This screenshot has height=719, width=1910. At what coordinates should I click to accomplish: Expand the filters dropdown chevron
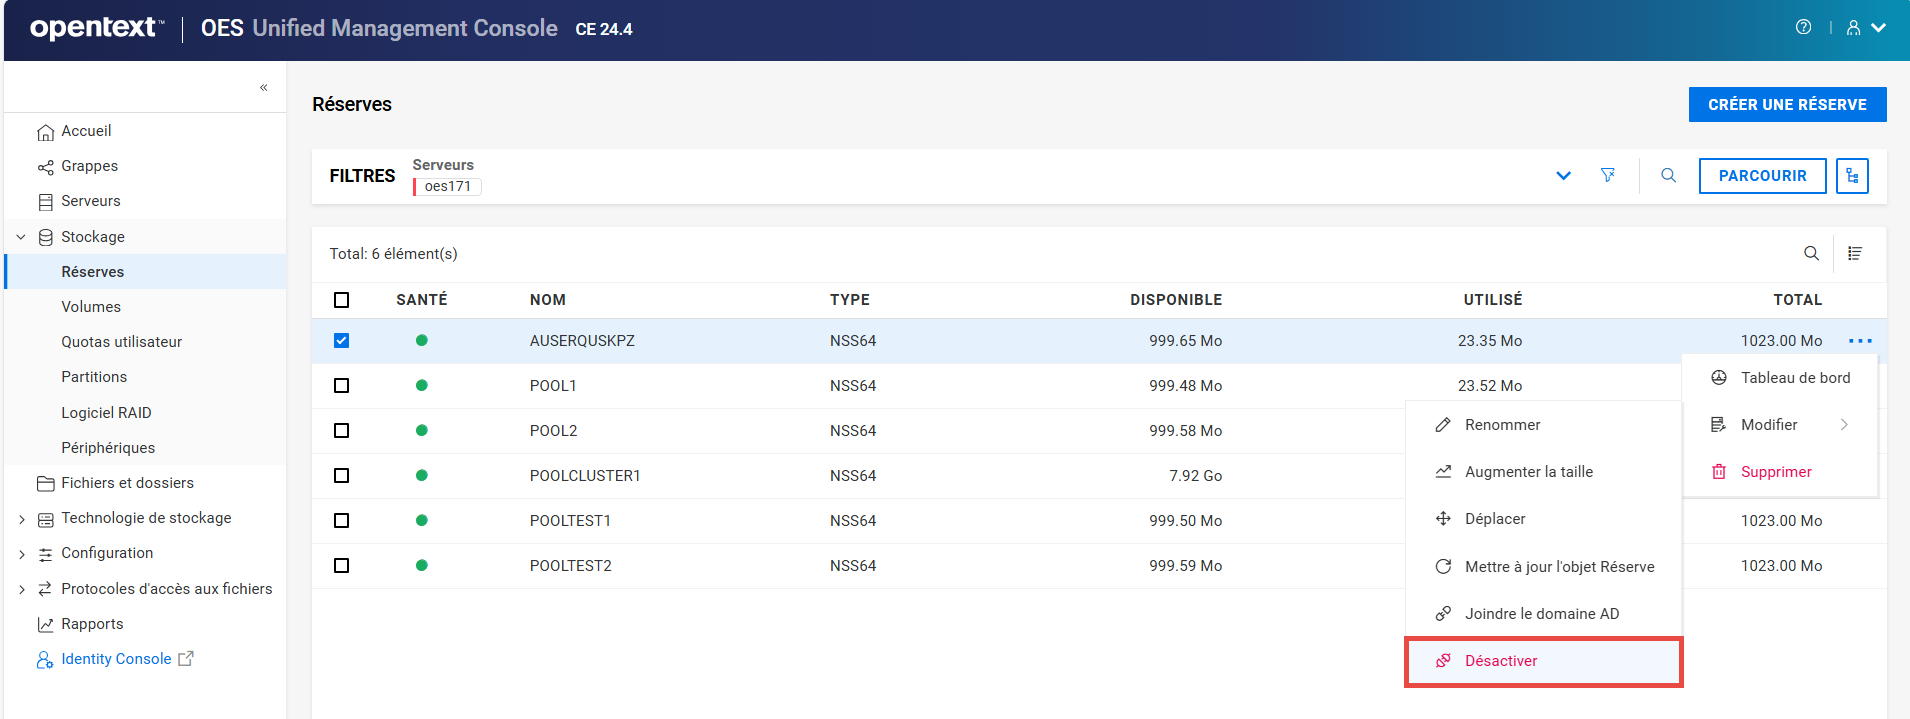1563,176
